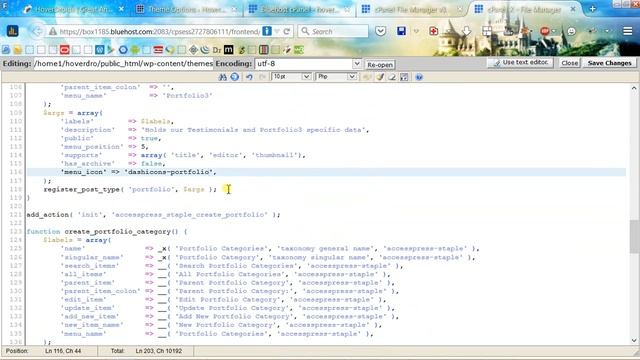The image size is (640, 360).
Task: Click the red first-aid extension icon
Action: click(x=433, y=31)
